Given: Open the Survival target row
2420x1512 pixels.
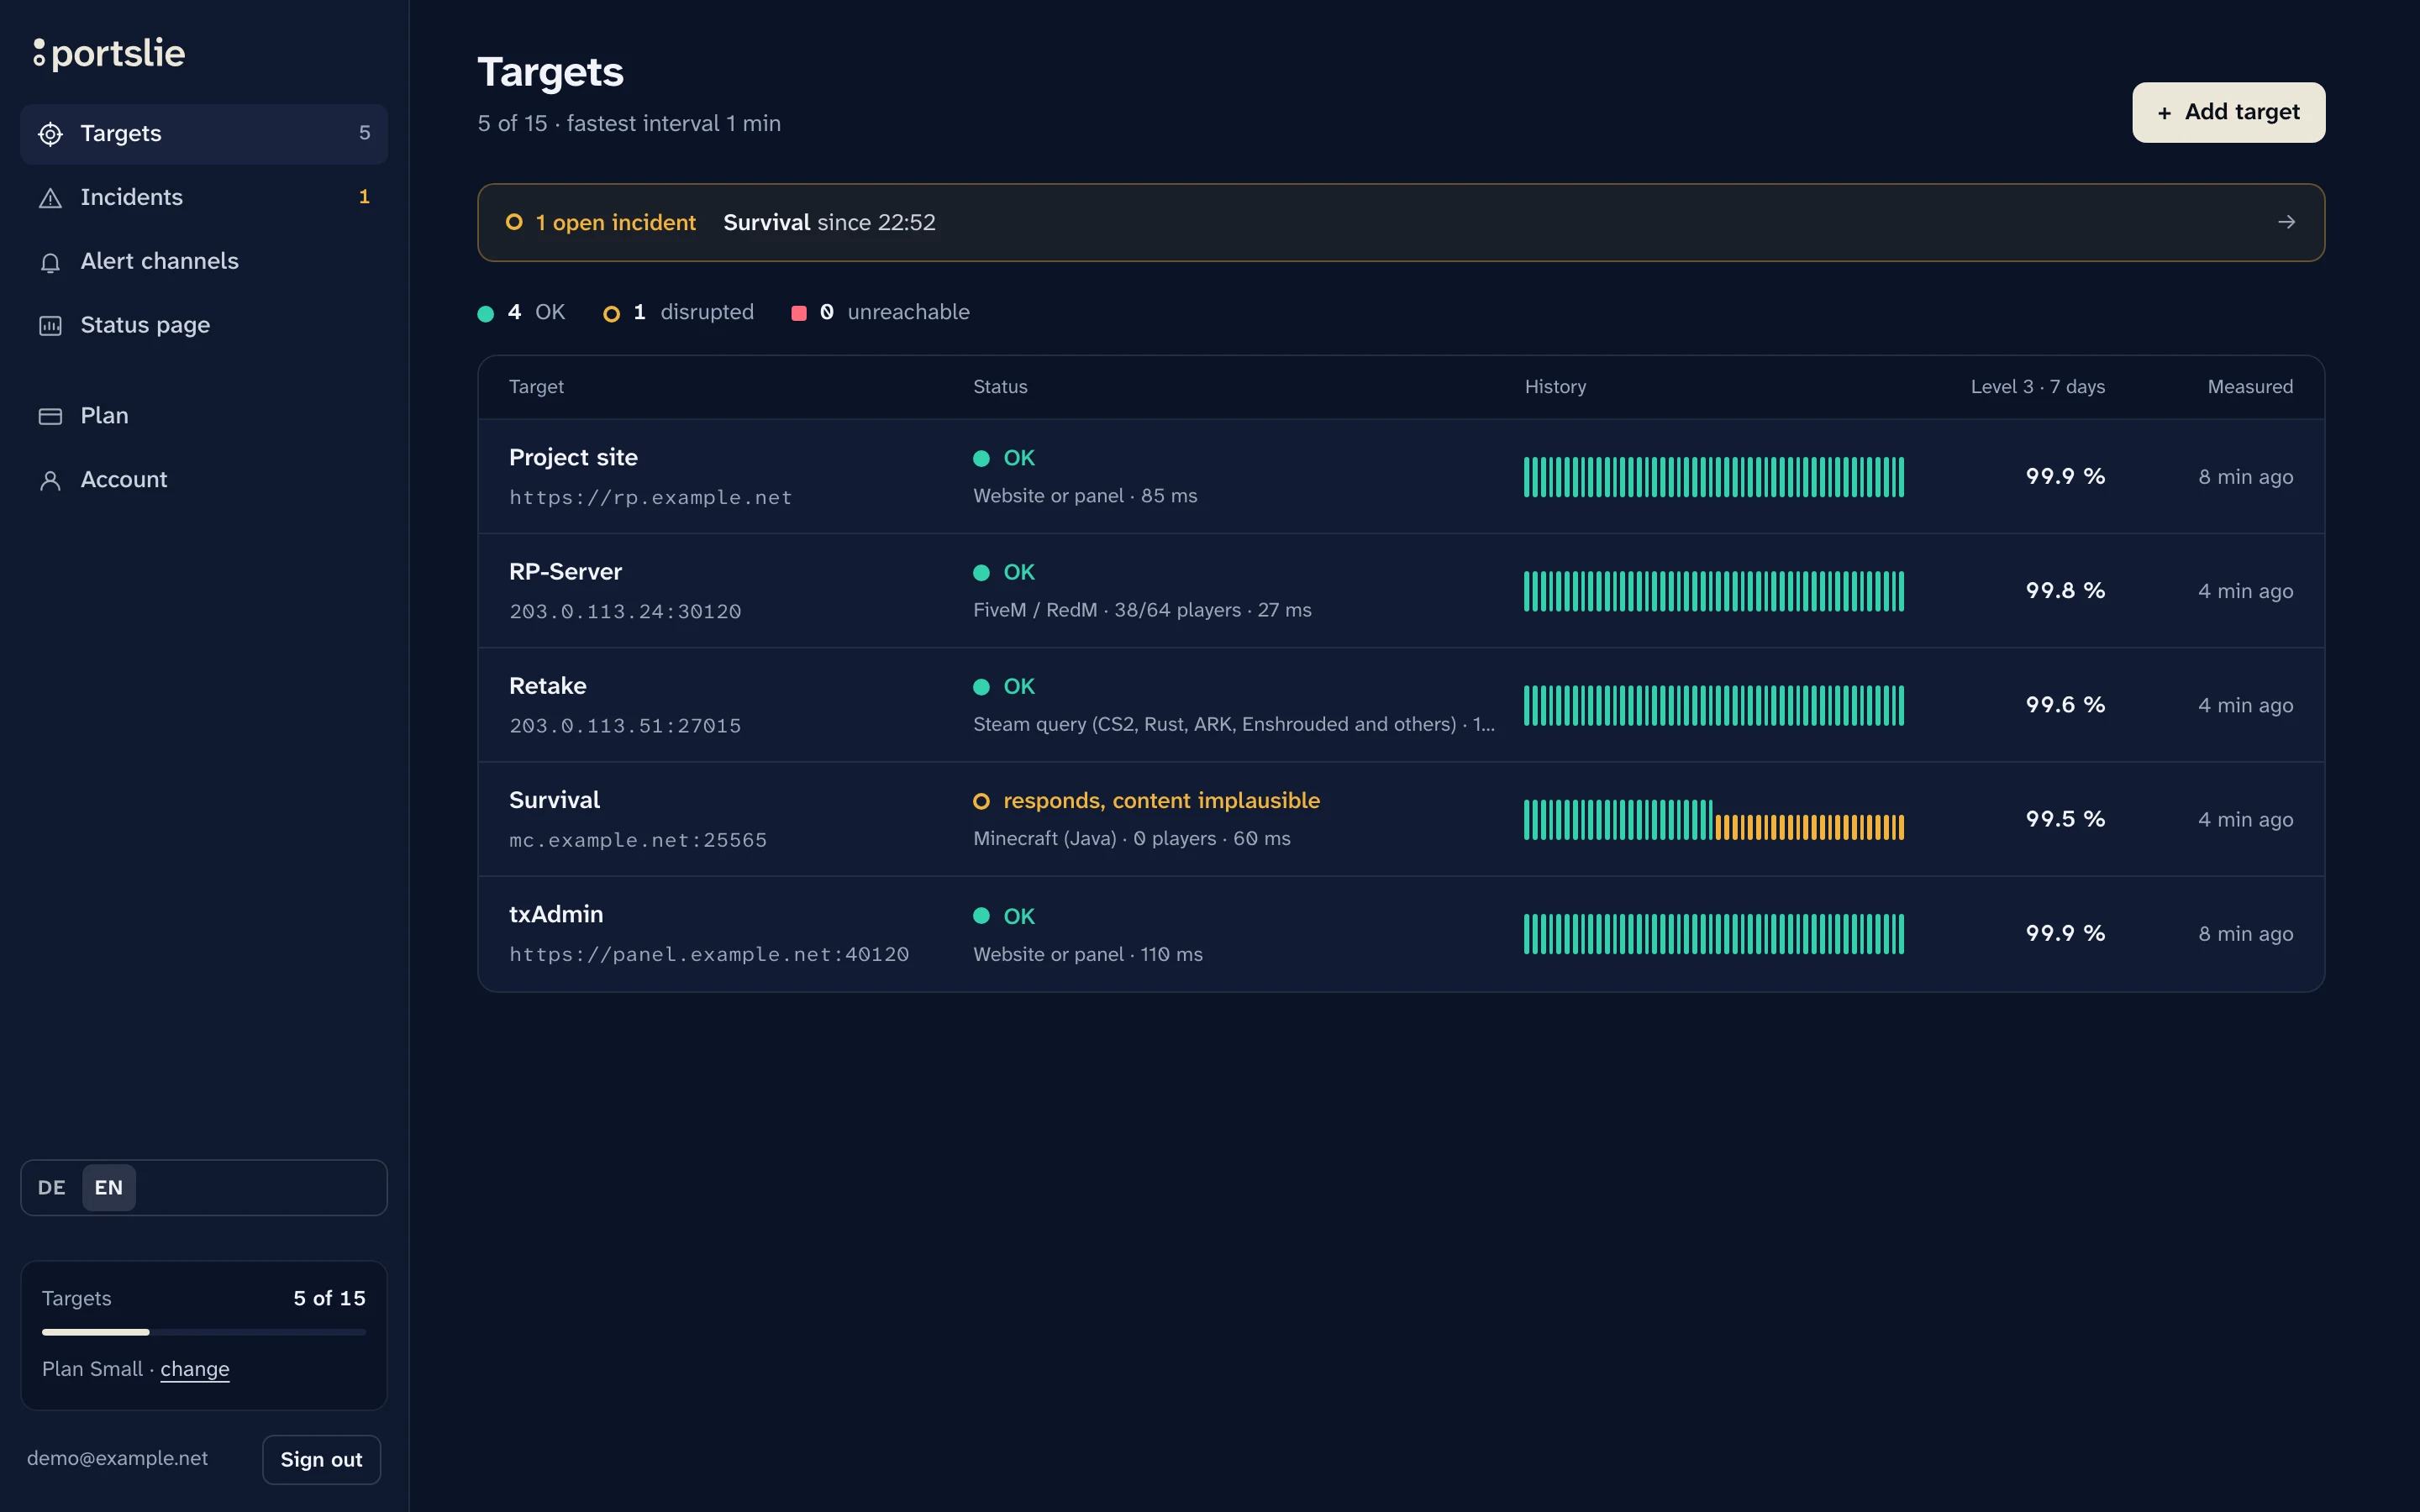Looking at the screenshot, I should point(1401,819).
